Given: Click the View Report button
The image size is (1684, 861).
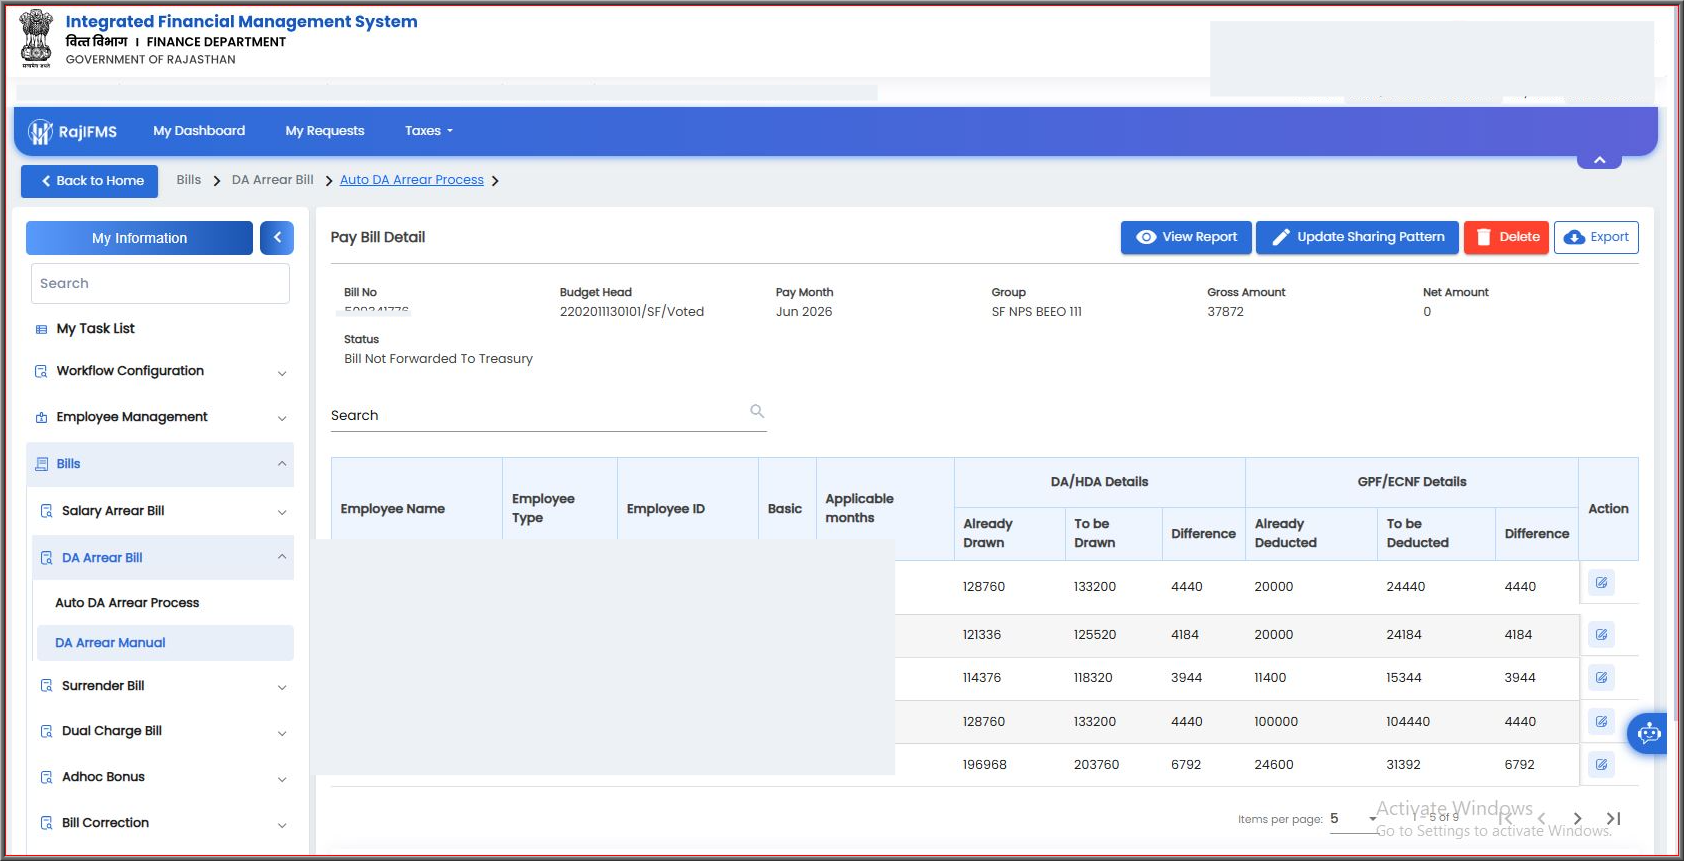Looking at the screenshot, I should [x=1186, y=237].
